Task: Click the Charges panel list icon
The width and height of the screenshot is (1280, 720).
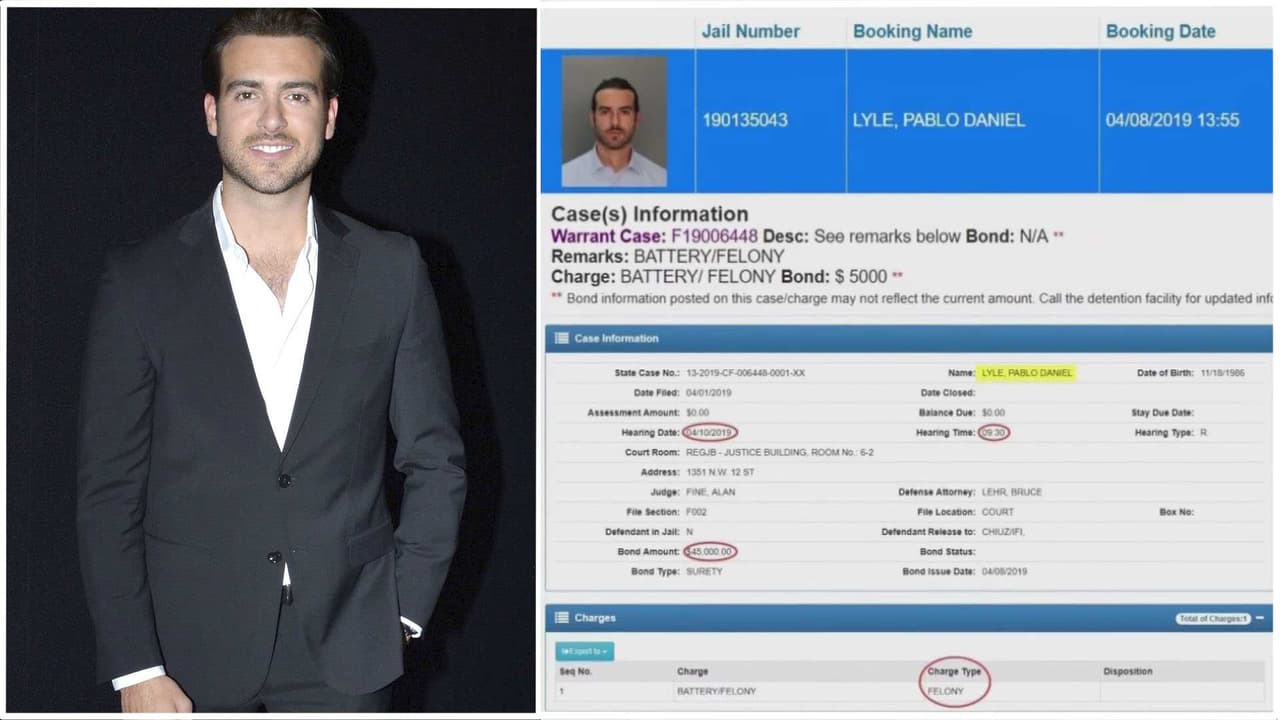Action: (562, 618)
